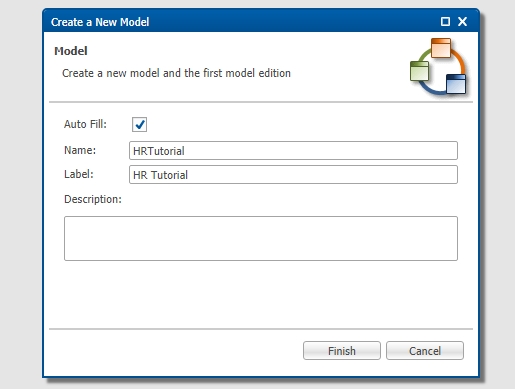Maximize the Create a New Model dialog

[445, 22]
